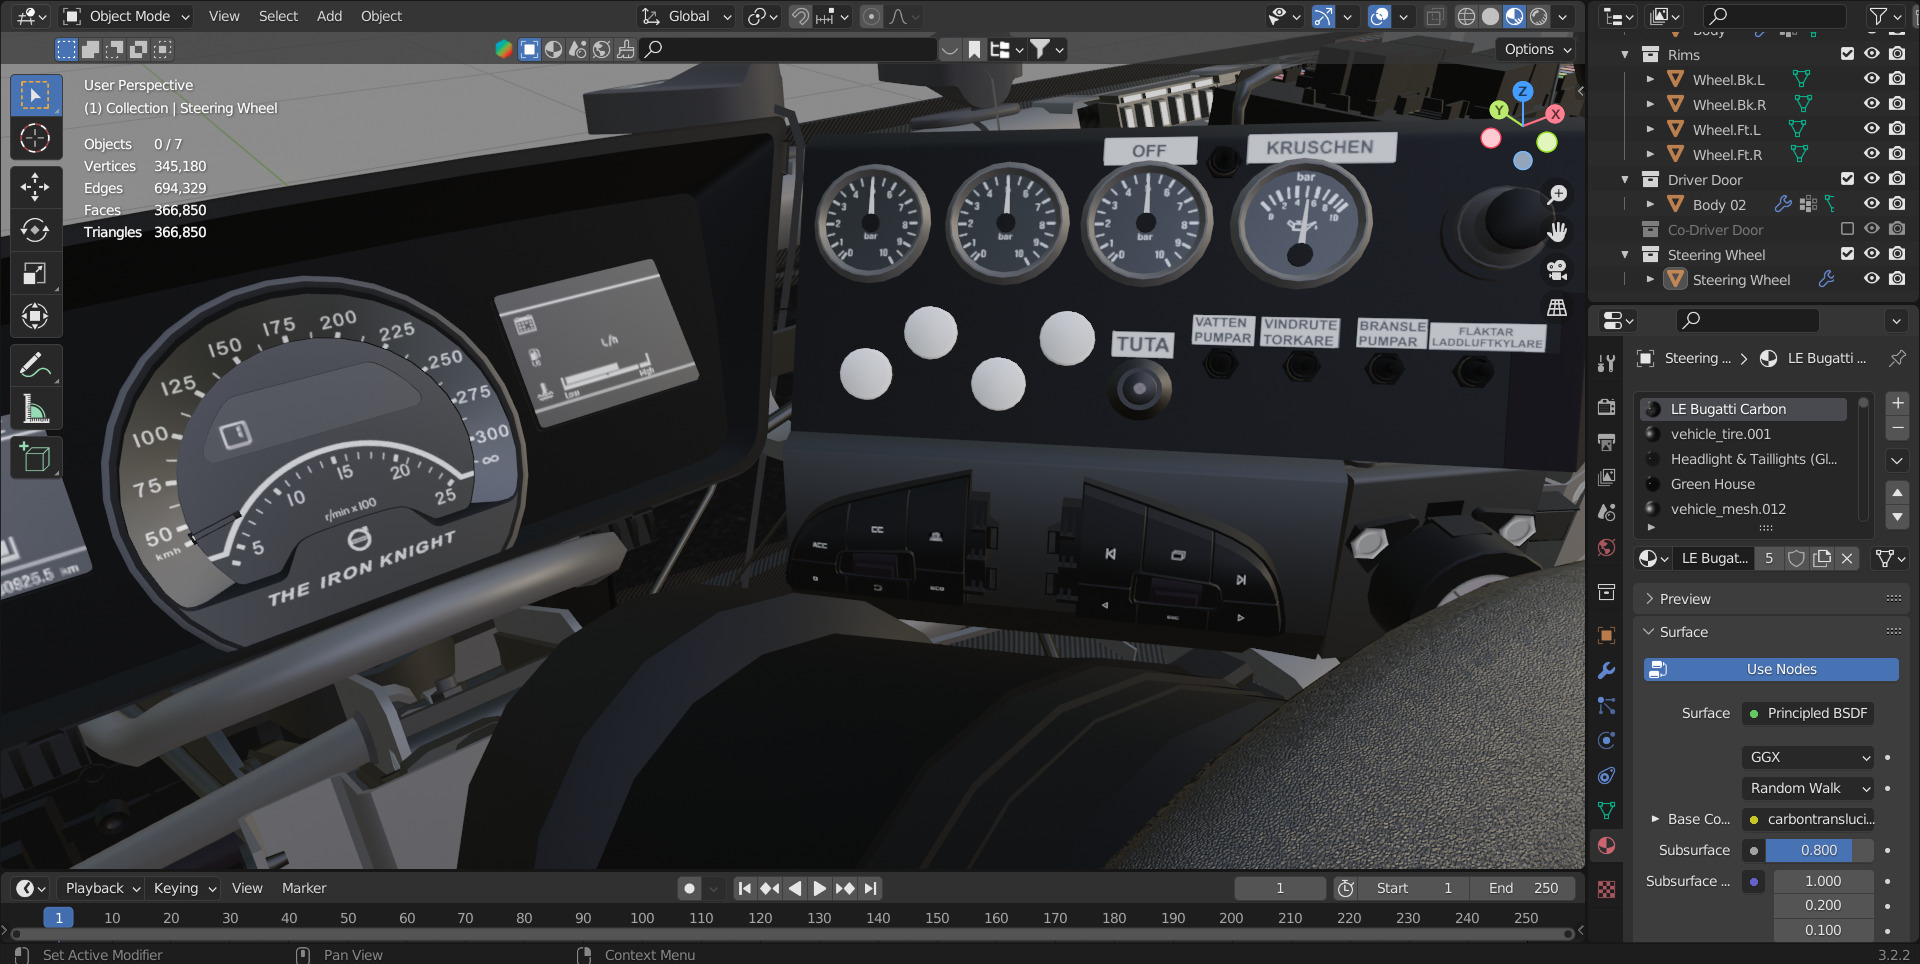This screenshot has height=964, width=1920.
Task: Select the Select Box tool
Action: 35,95
